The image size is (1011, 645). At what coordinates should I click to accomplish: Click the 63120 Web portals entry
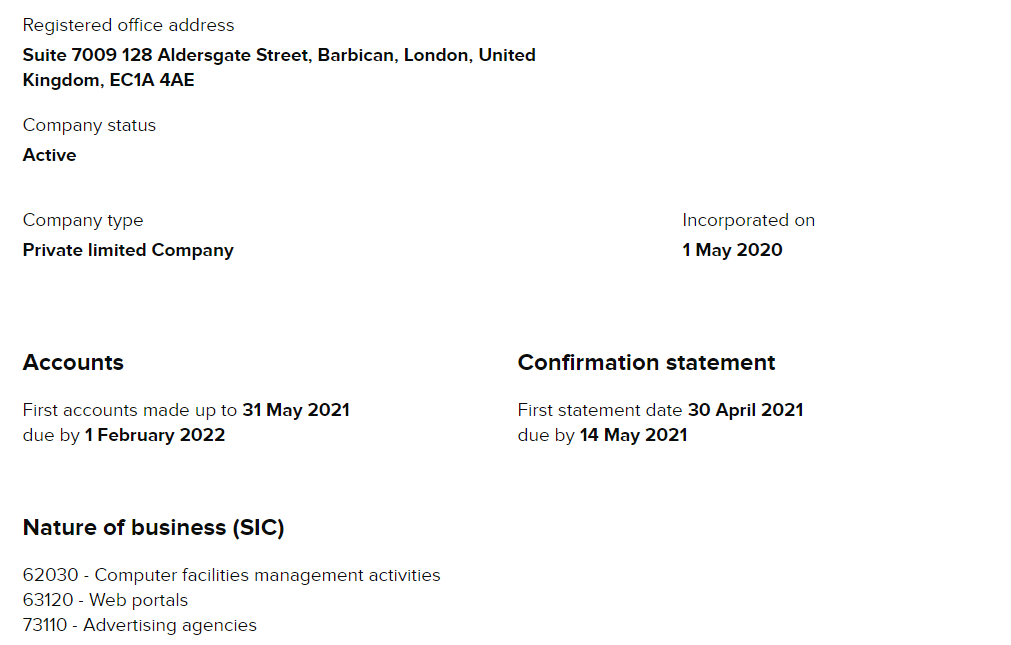[105, 600]
